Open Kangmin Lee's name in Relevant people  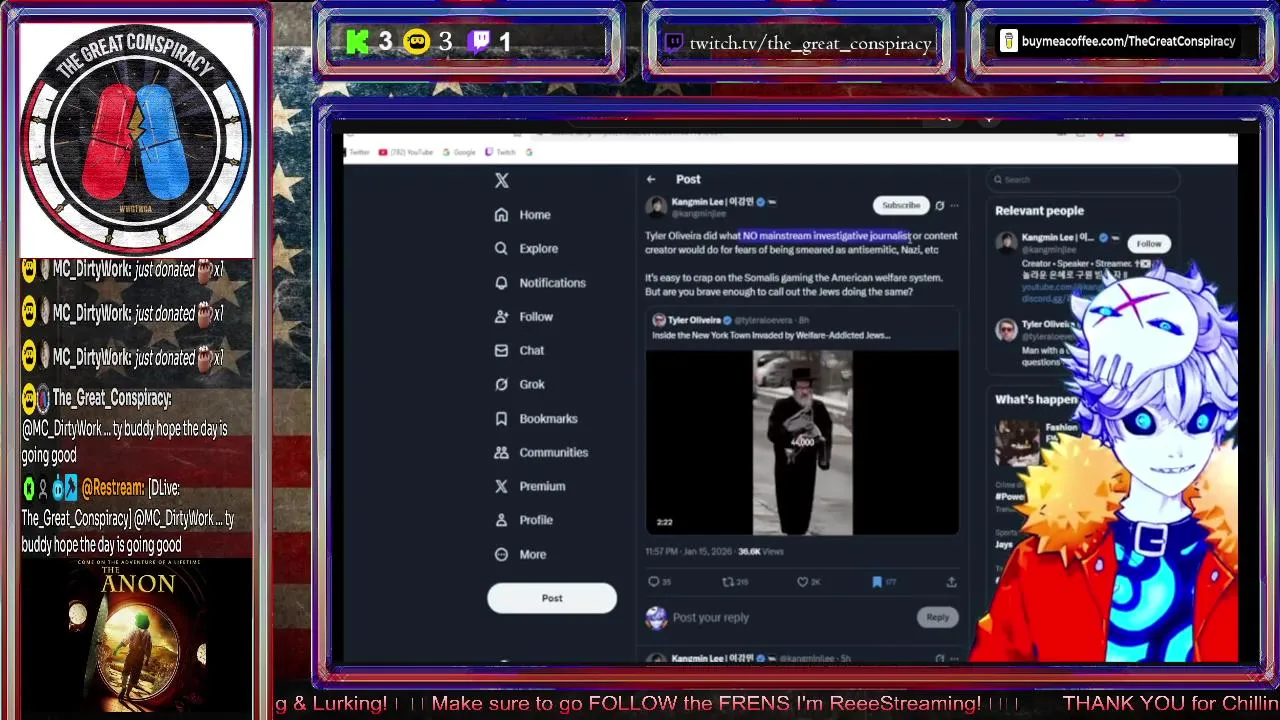point(1058,238)
